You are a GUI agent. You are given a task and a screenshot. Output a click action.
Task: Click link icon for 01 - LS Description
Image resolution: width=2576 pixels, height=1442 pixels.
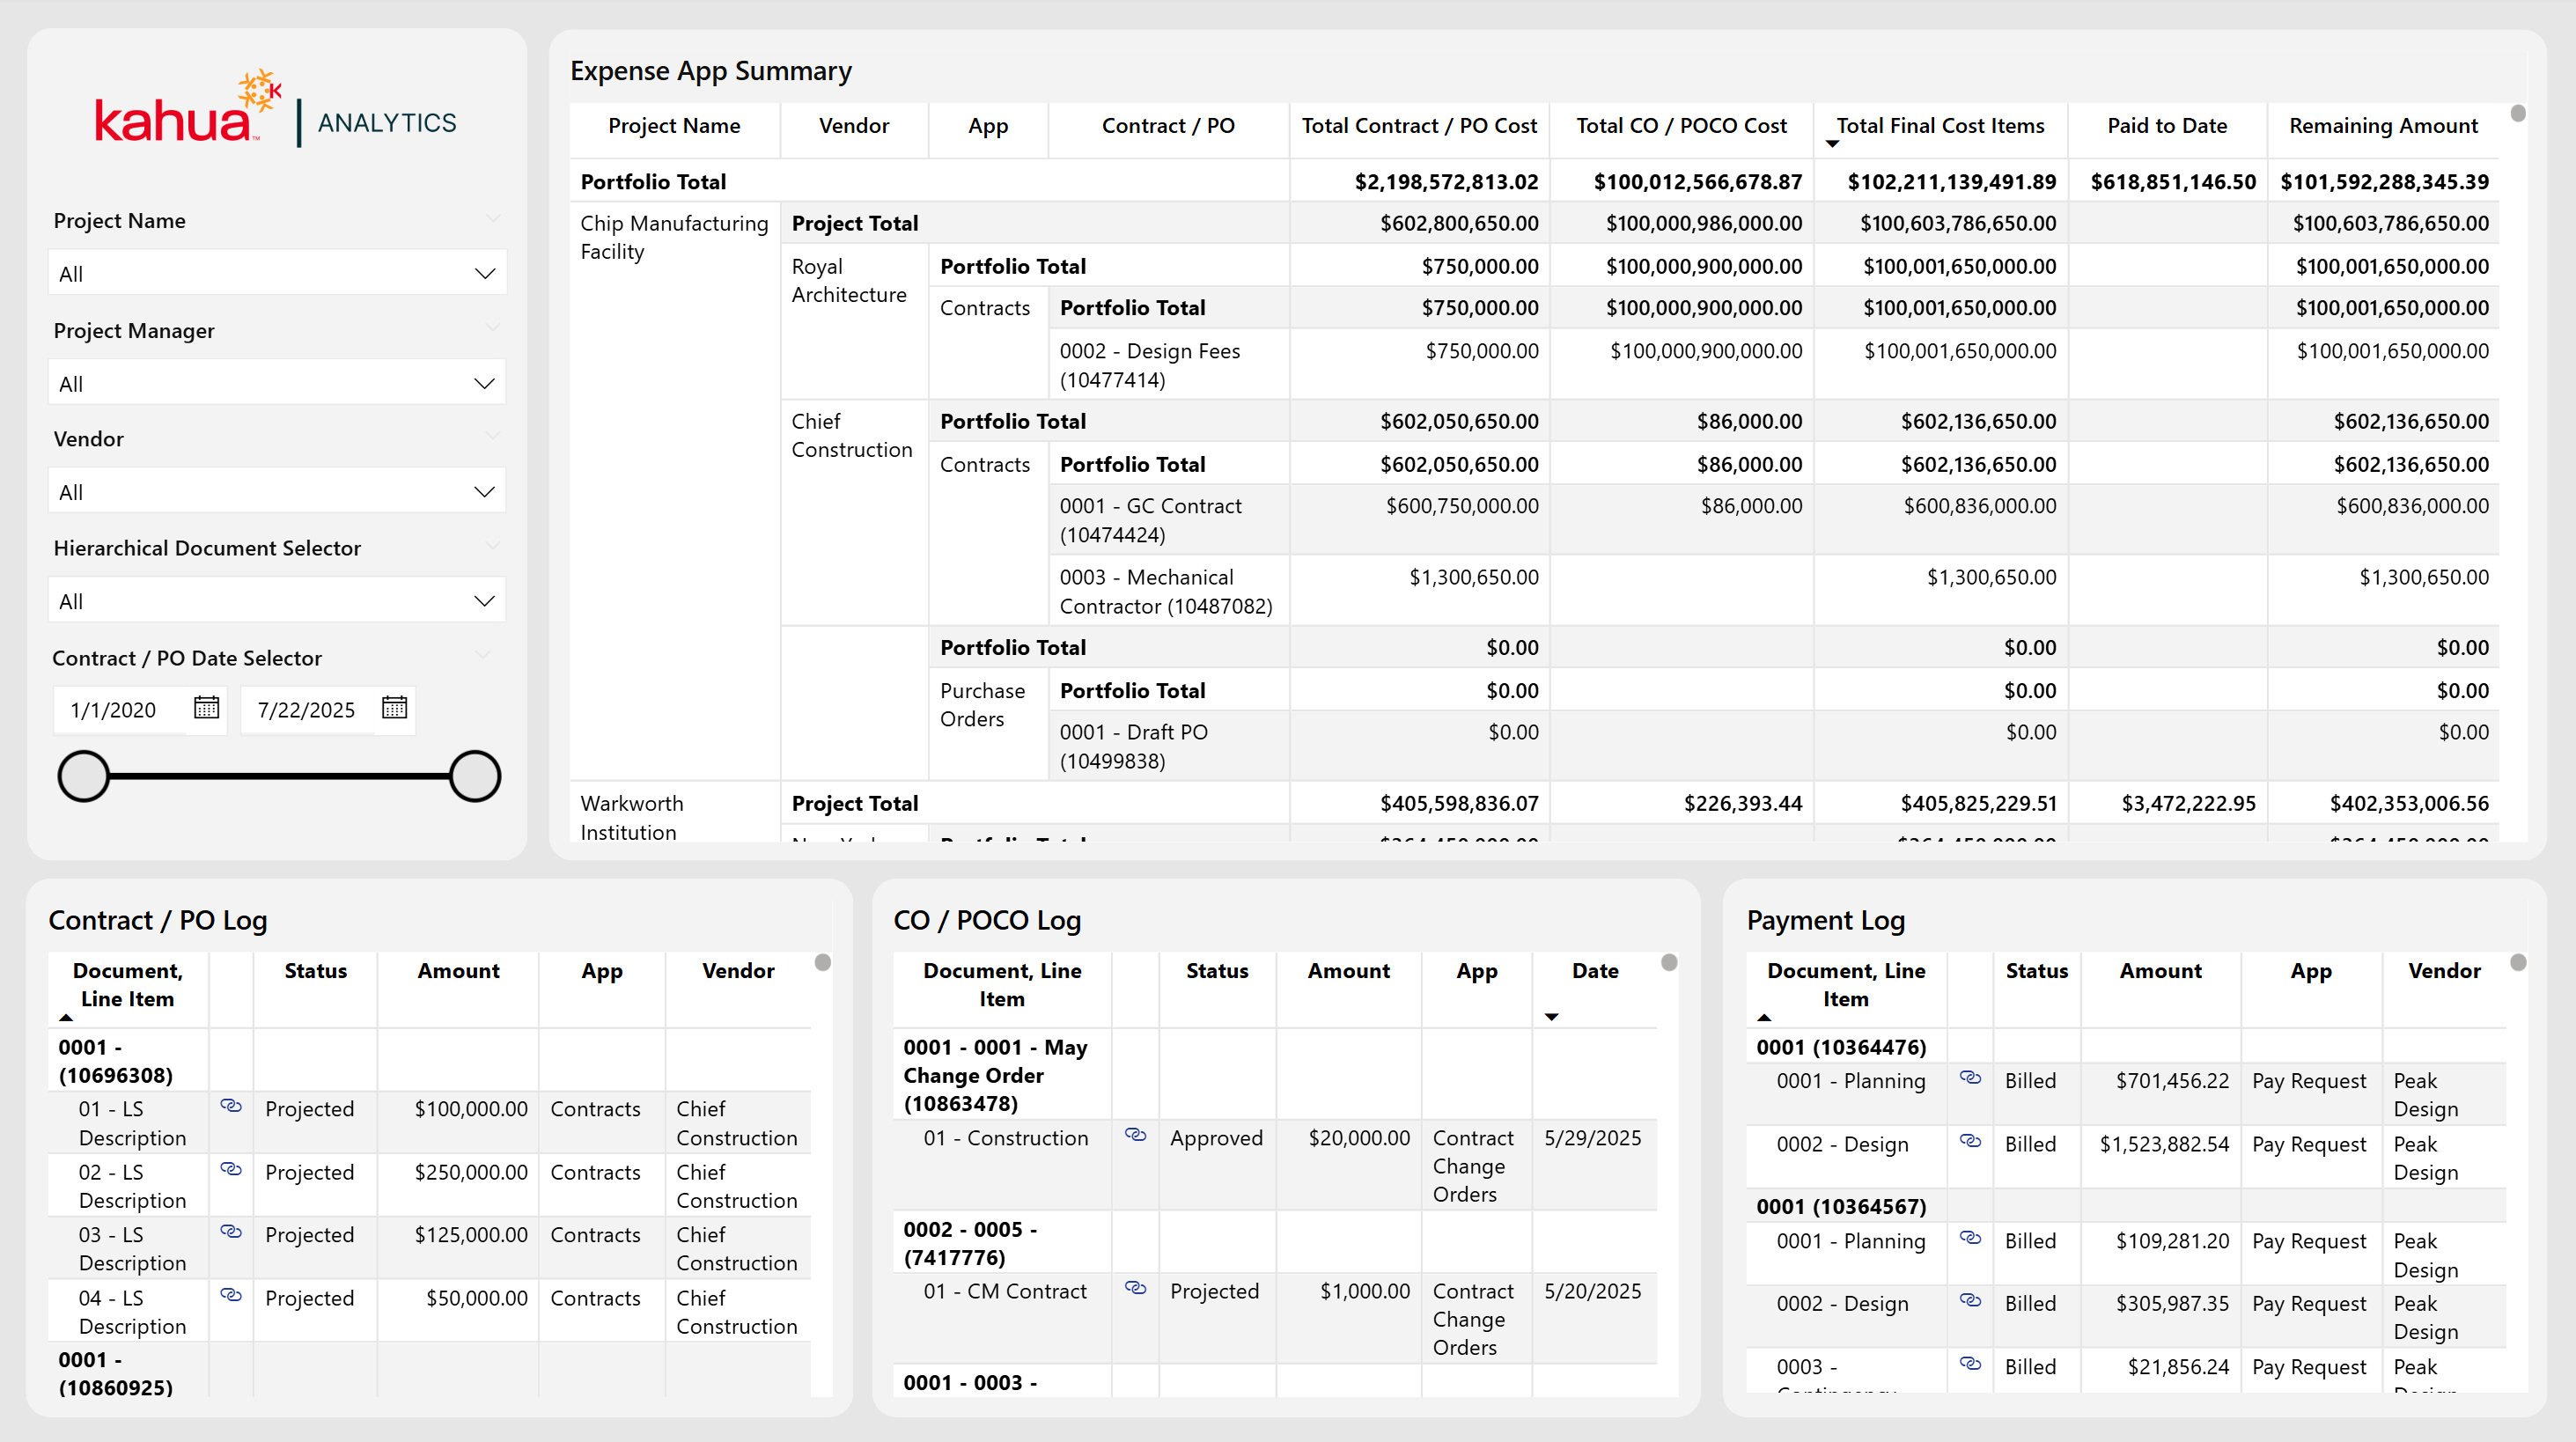coord(231,1106)
